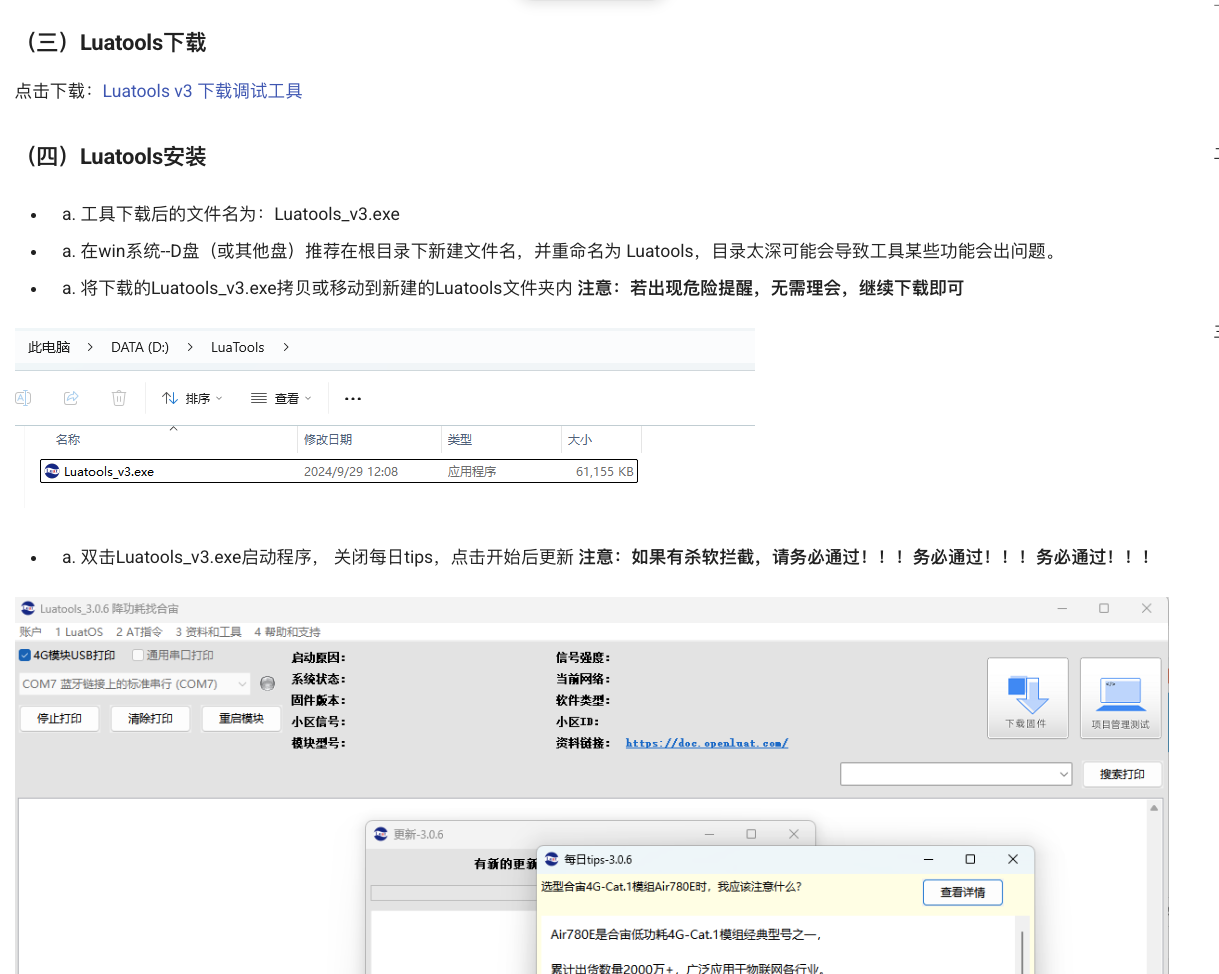1219x974 pixels.
Task: Click the 每日tips dialog logo icon
Action: 552,859
